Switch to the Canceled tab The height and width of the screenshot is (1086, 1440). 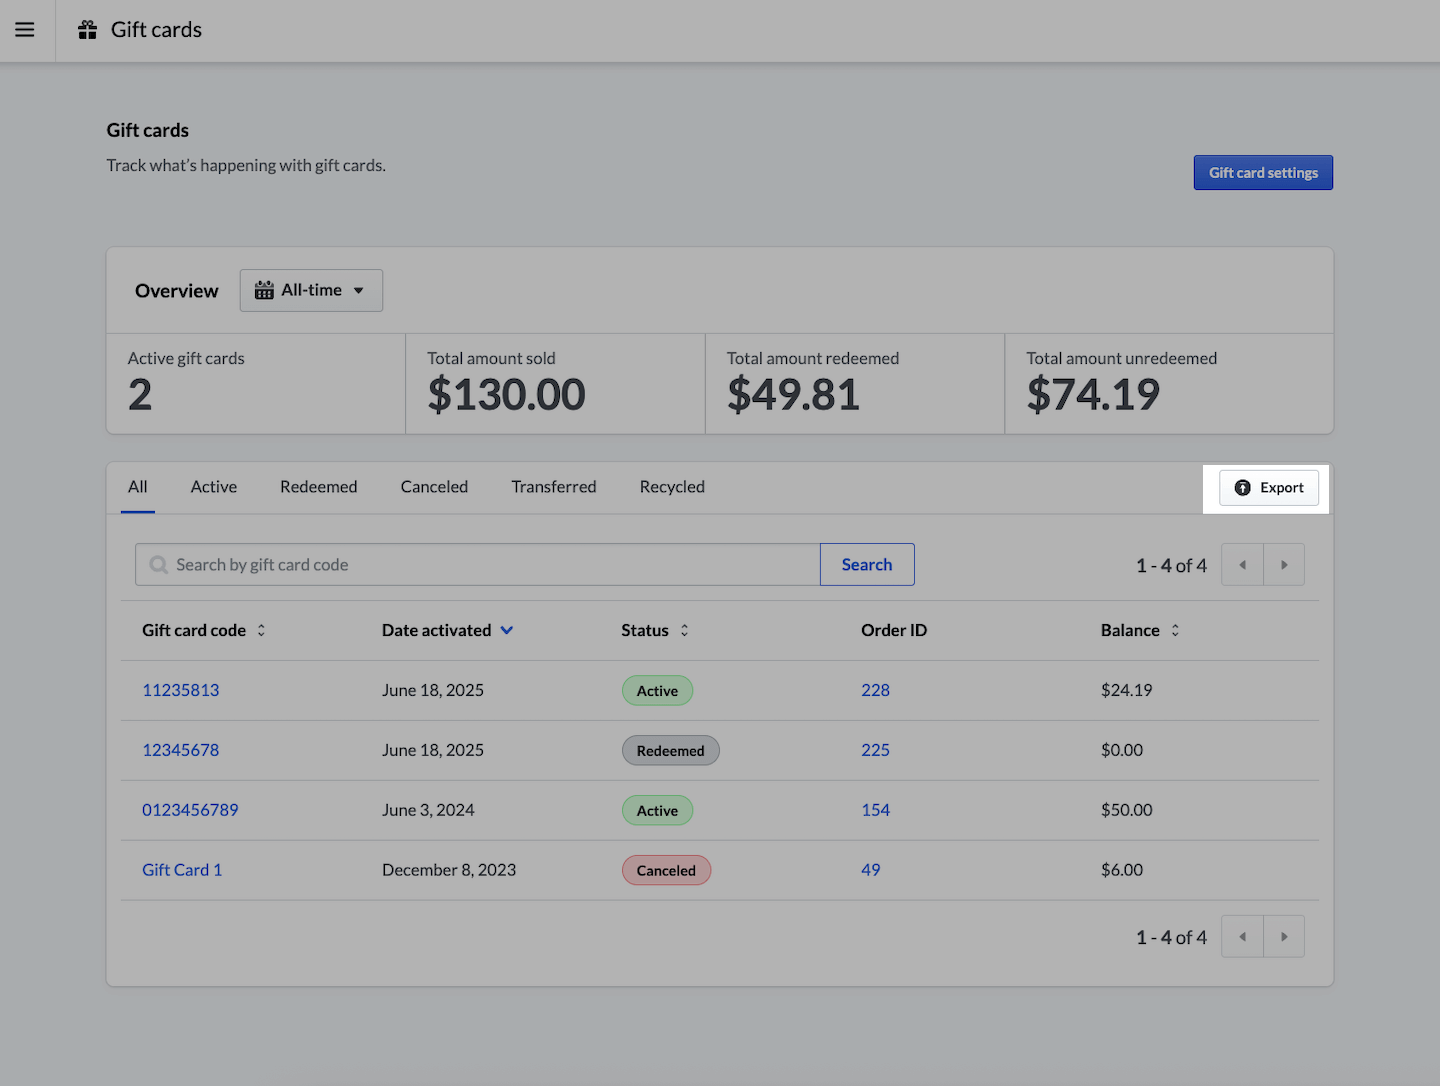pos(434,487)
